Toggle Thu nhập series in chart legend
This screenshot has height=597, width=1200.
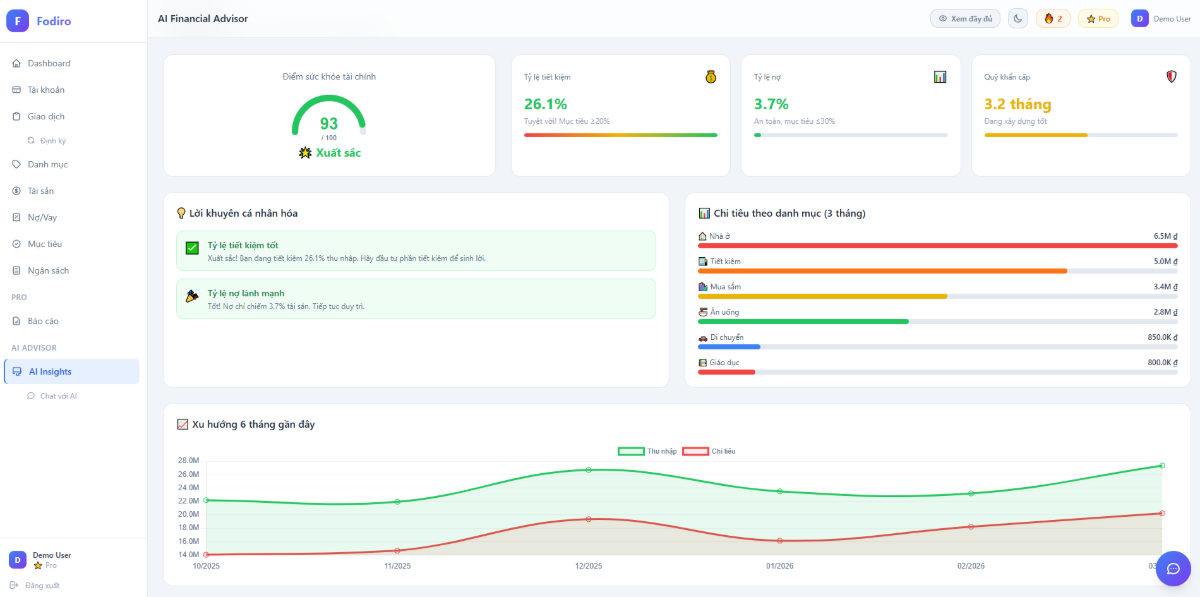(647, 451)
